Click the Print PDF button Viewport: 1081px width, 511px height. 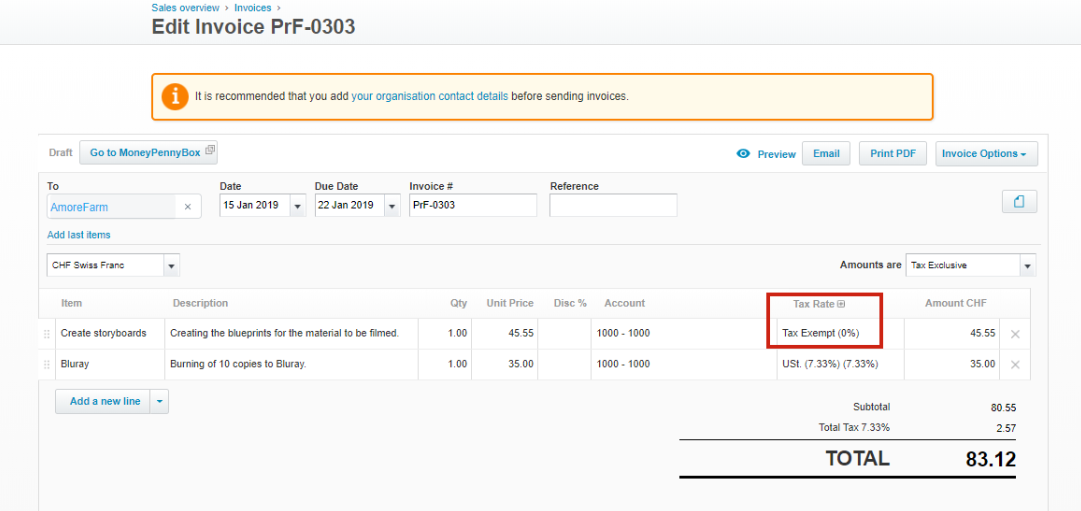coord(893,154)
